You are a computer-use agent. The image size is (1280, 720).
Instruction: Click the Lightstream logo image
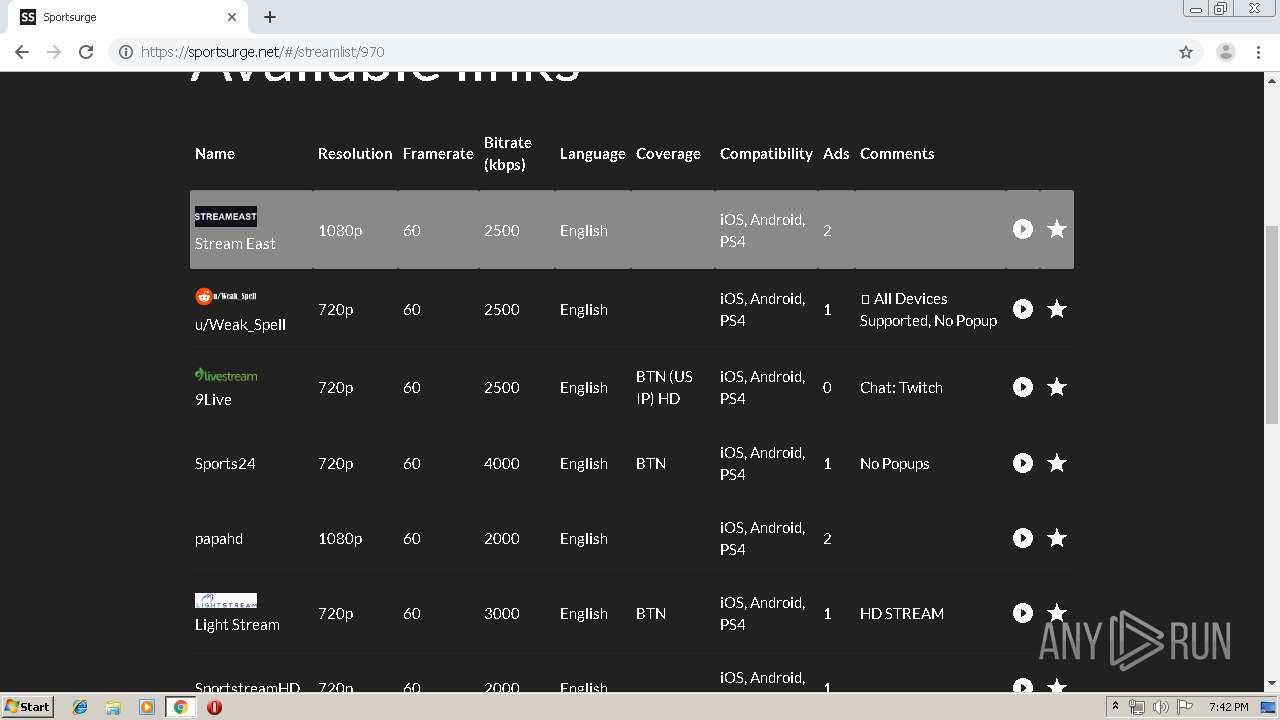coord(226,600)
